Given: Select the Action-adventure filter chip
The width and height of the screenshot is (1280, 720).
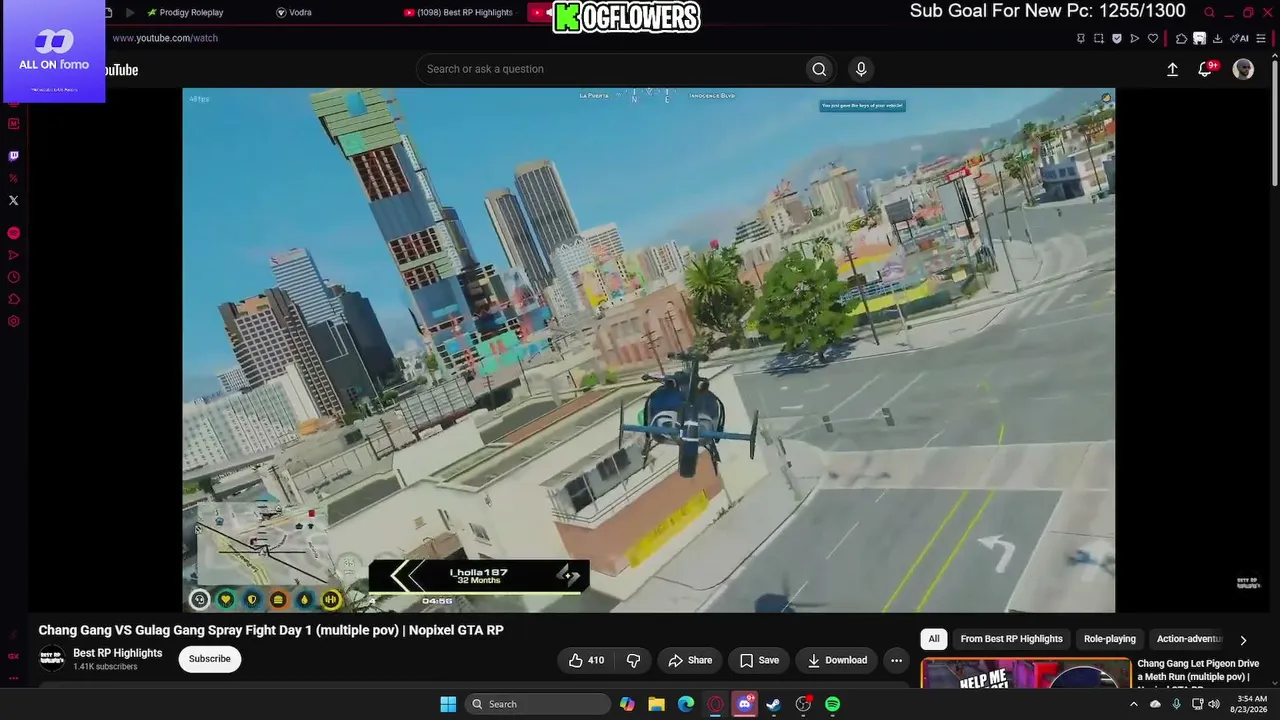Looking at the screenshot, I should 1189,639.
